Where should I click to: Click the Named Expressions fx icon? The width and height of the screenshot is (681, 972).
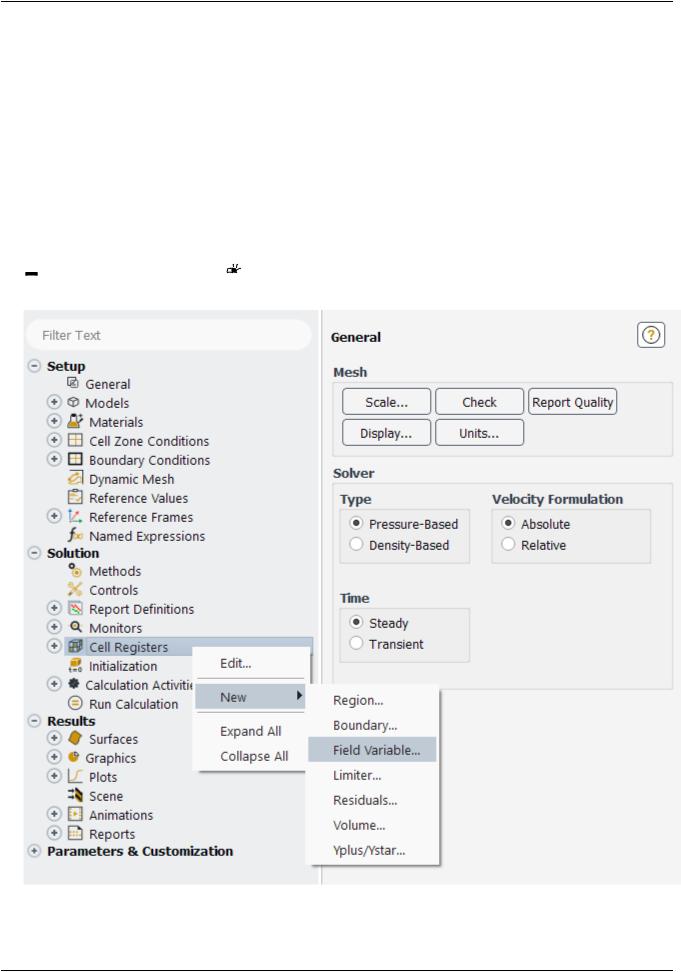coord(75,535)
